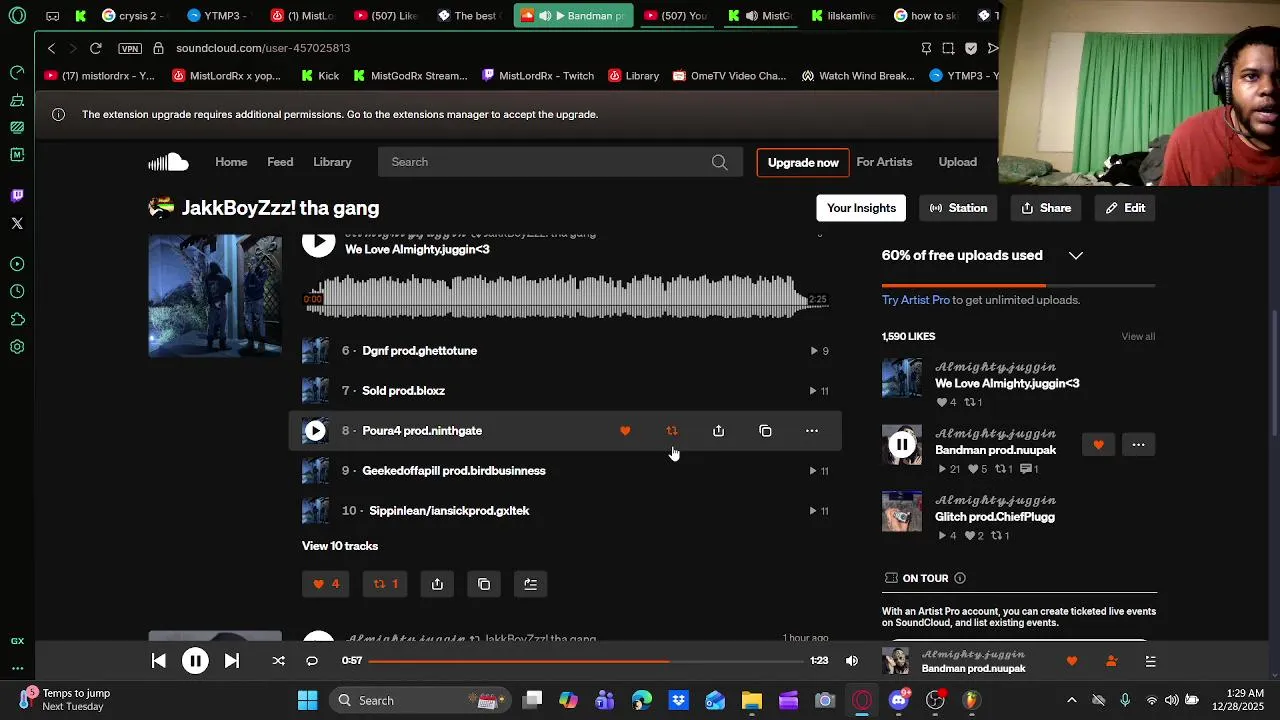The image size is (1280, 720).
Task: View all likes
Action: 1138,336
